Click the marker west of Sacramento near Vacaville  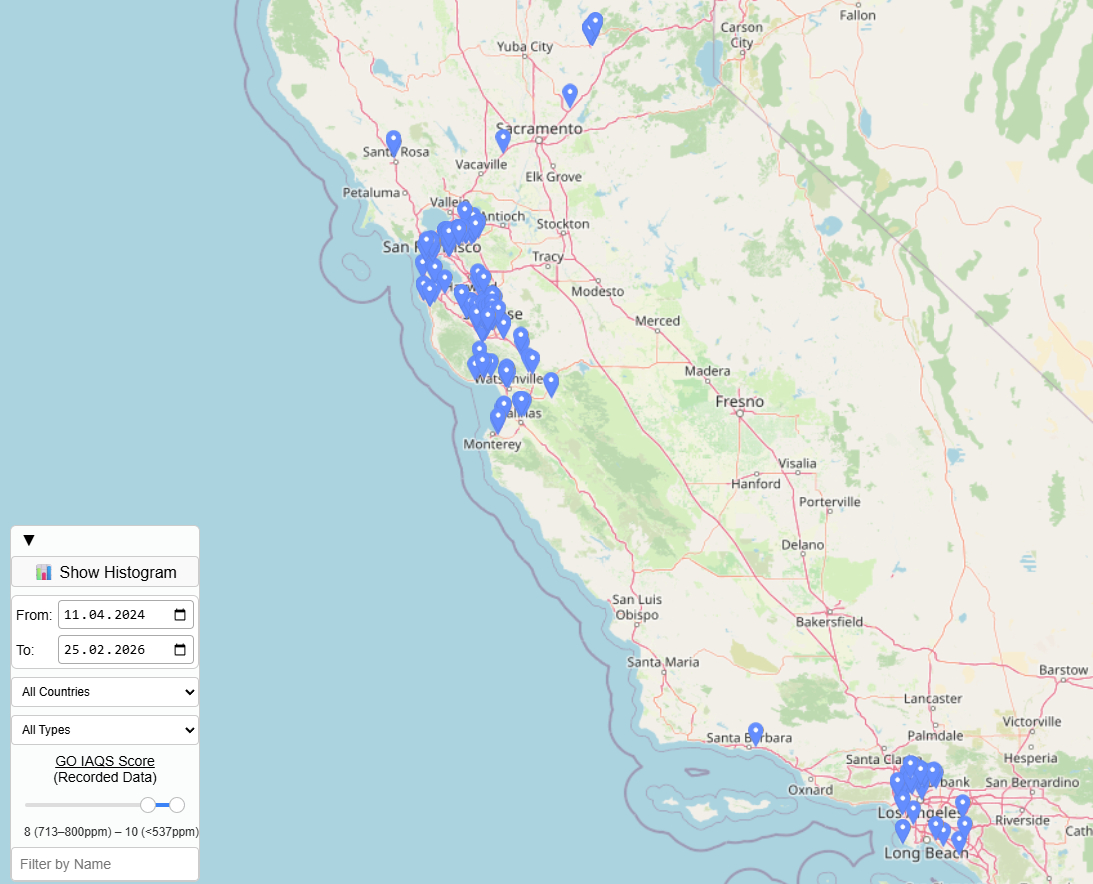(503, 140)
